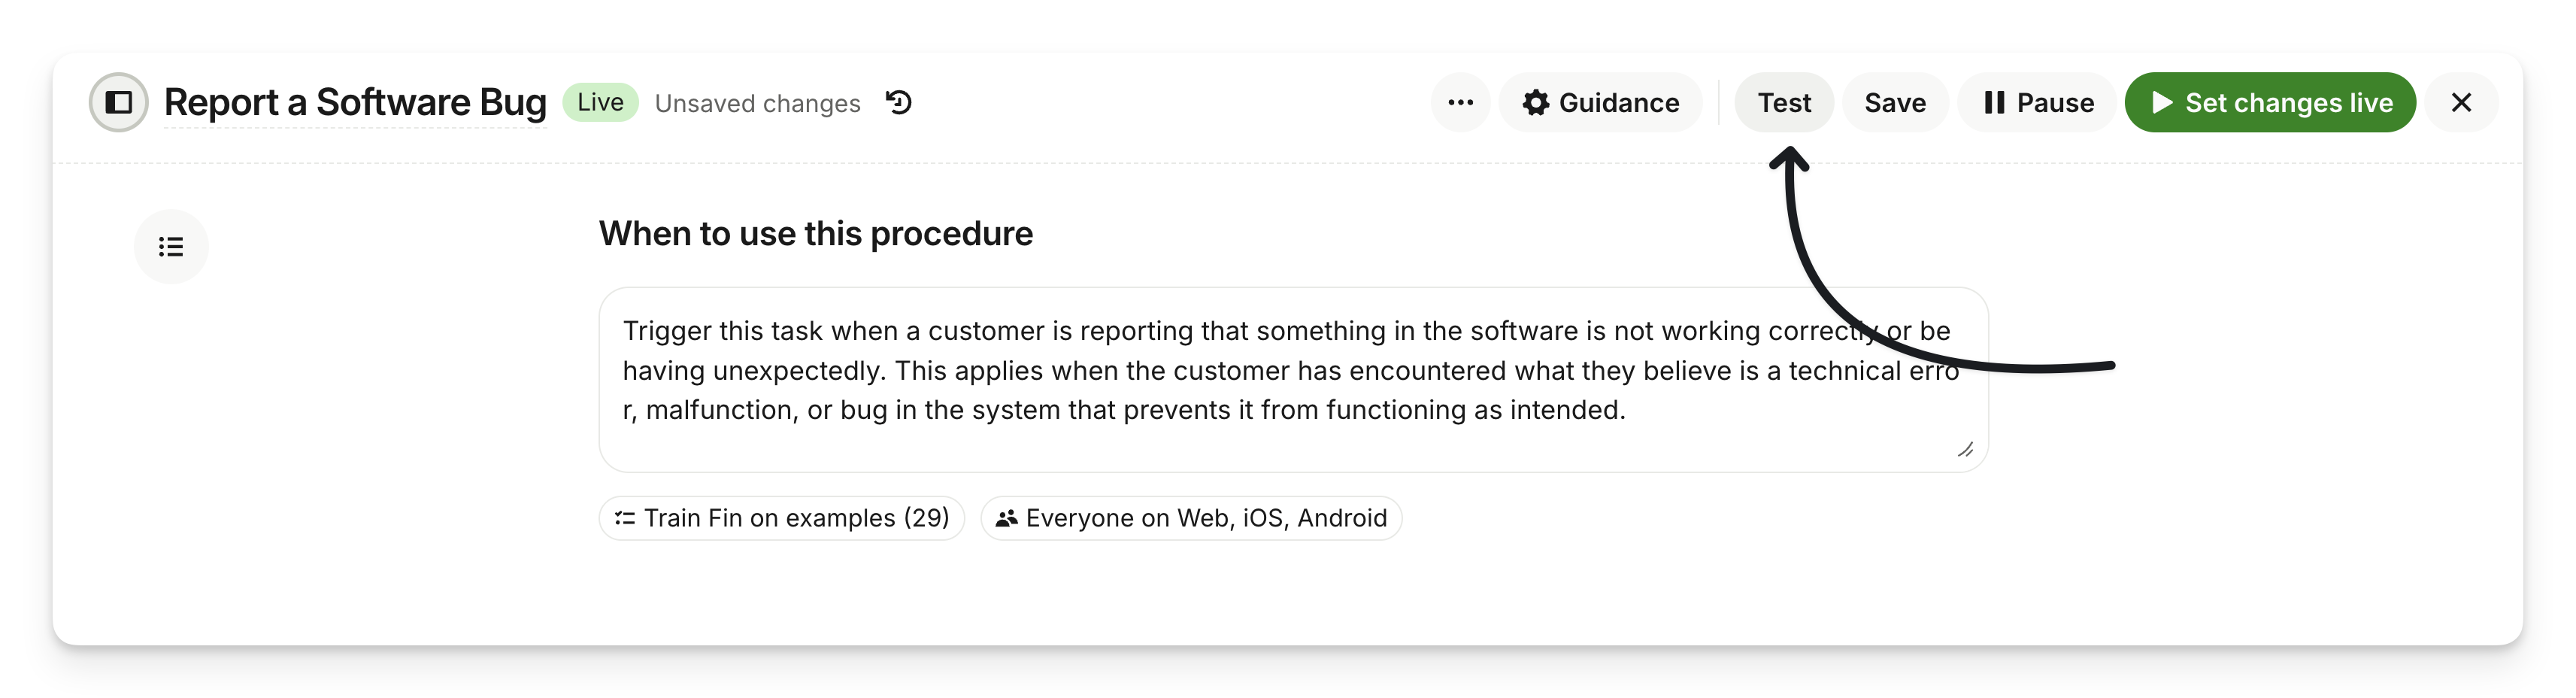Open the three-dot more options menu
Image resolution: width=2576 pixels, height=698 pixels.
[x=1460, y=102]
